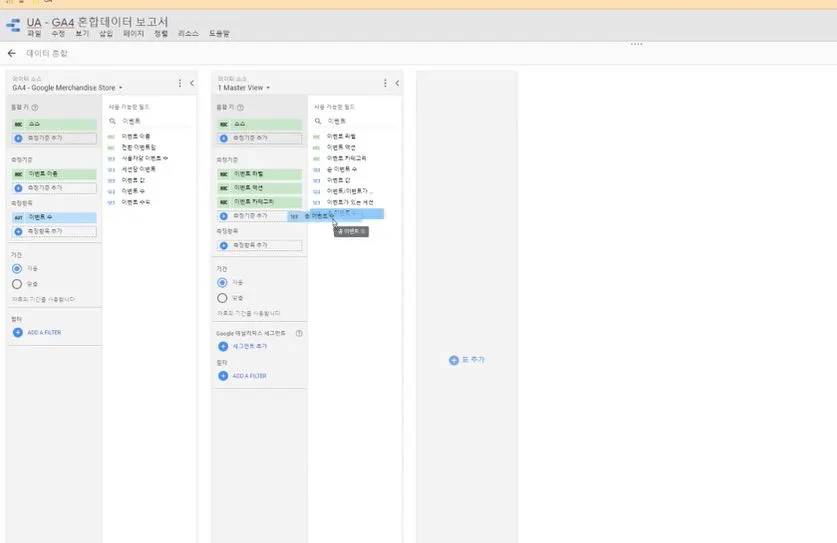Open the 도움말 menu
837x543 pixels.
click(219, 34)
